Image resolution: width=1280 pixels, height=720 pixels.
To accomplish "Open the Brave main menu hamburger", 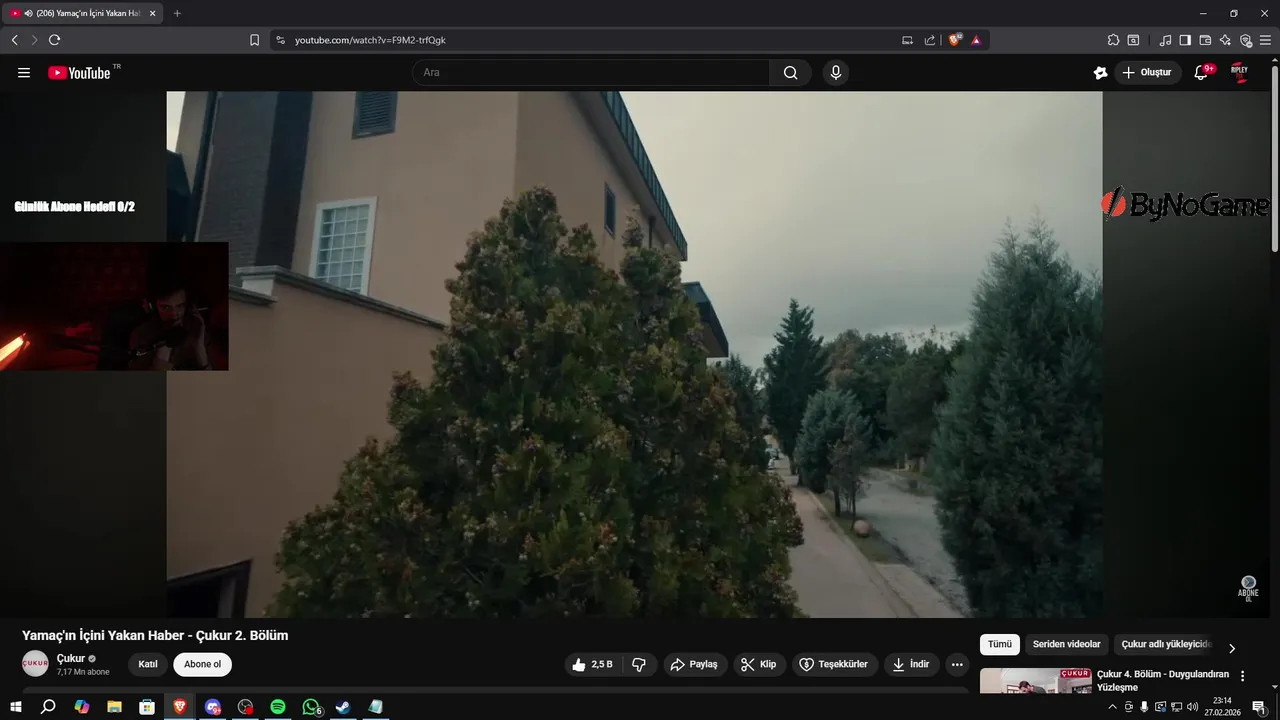I will (1265, 40).
